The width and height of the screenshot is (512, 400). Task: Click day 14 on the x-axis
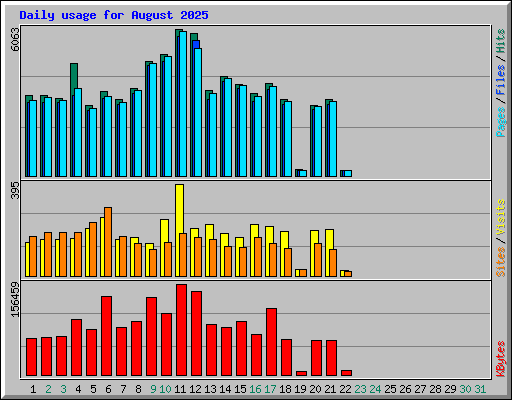(225, 389)
